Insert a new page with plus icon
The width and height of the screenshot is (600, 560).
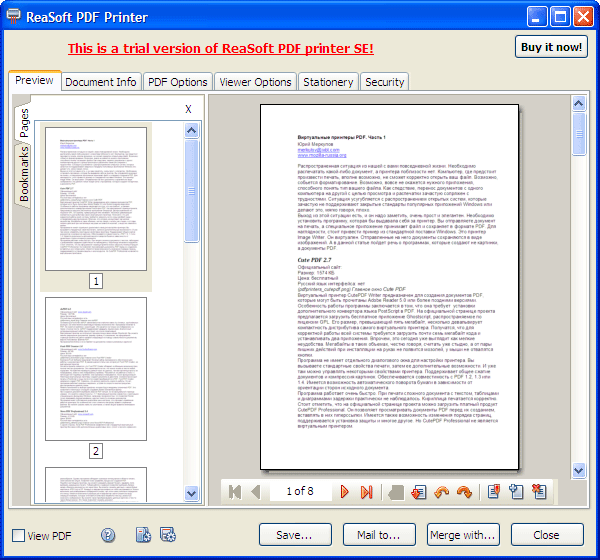(x=516, y=491)
